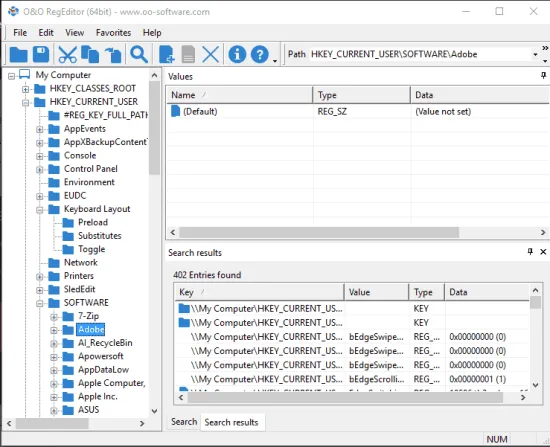Open search with the magnifier icon

(139, 55)
